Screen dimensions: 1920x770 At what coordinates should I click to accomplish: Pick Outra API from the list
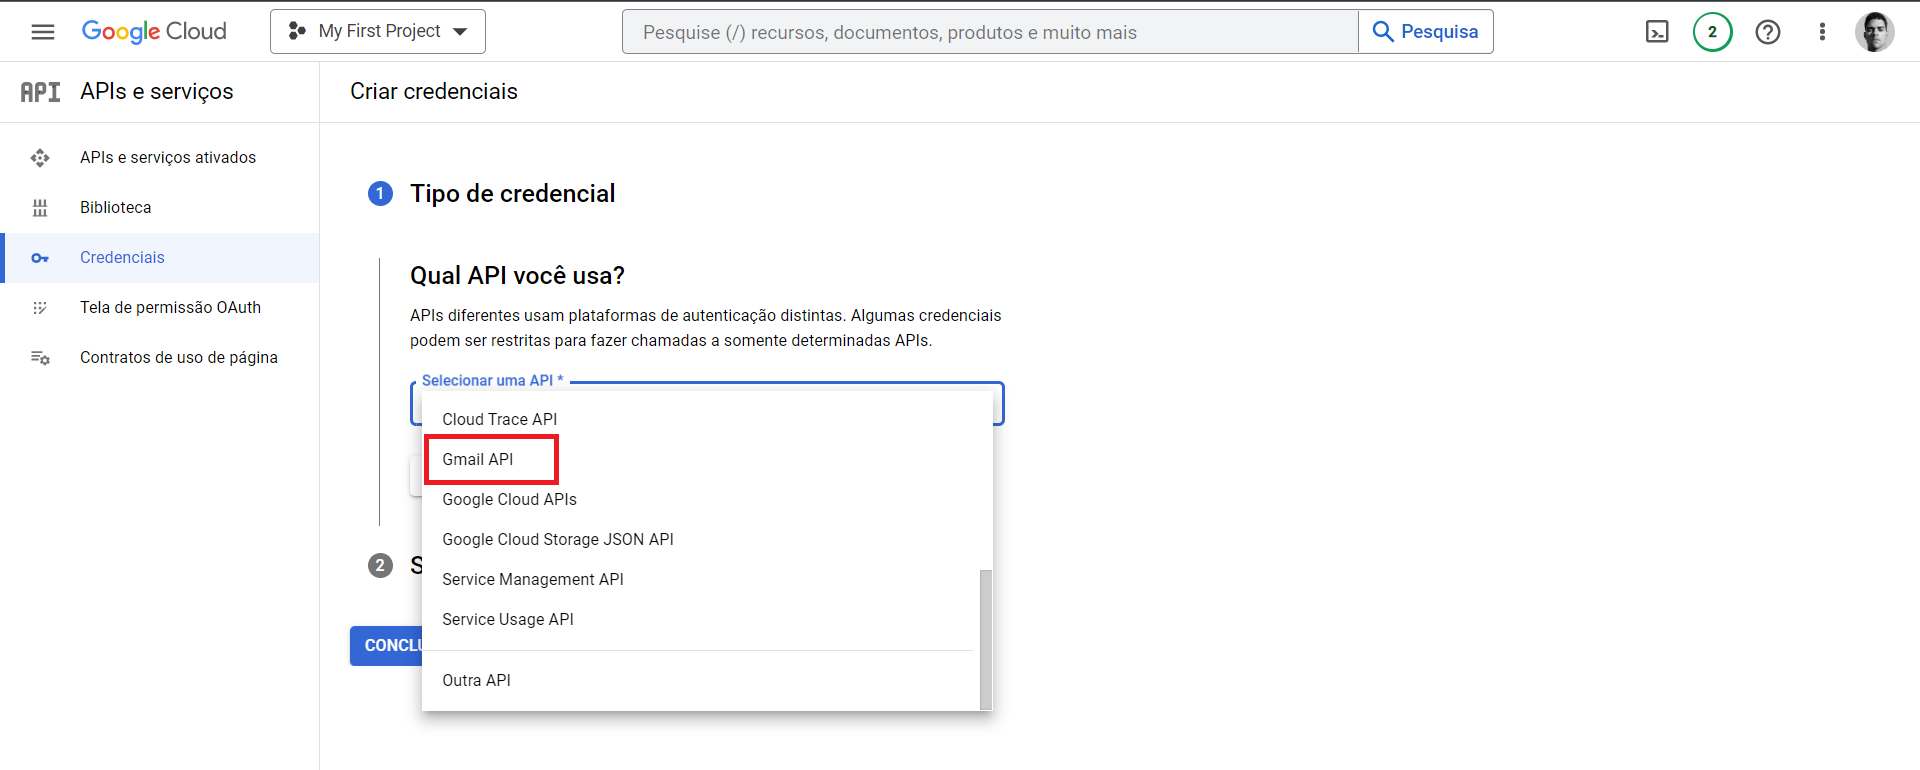[476, 680]
